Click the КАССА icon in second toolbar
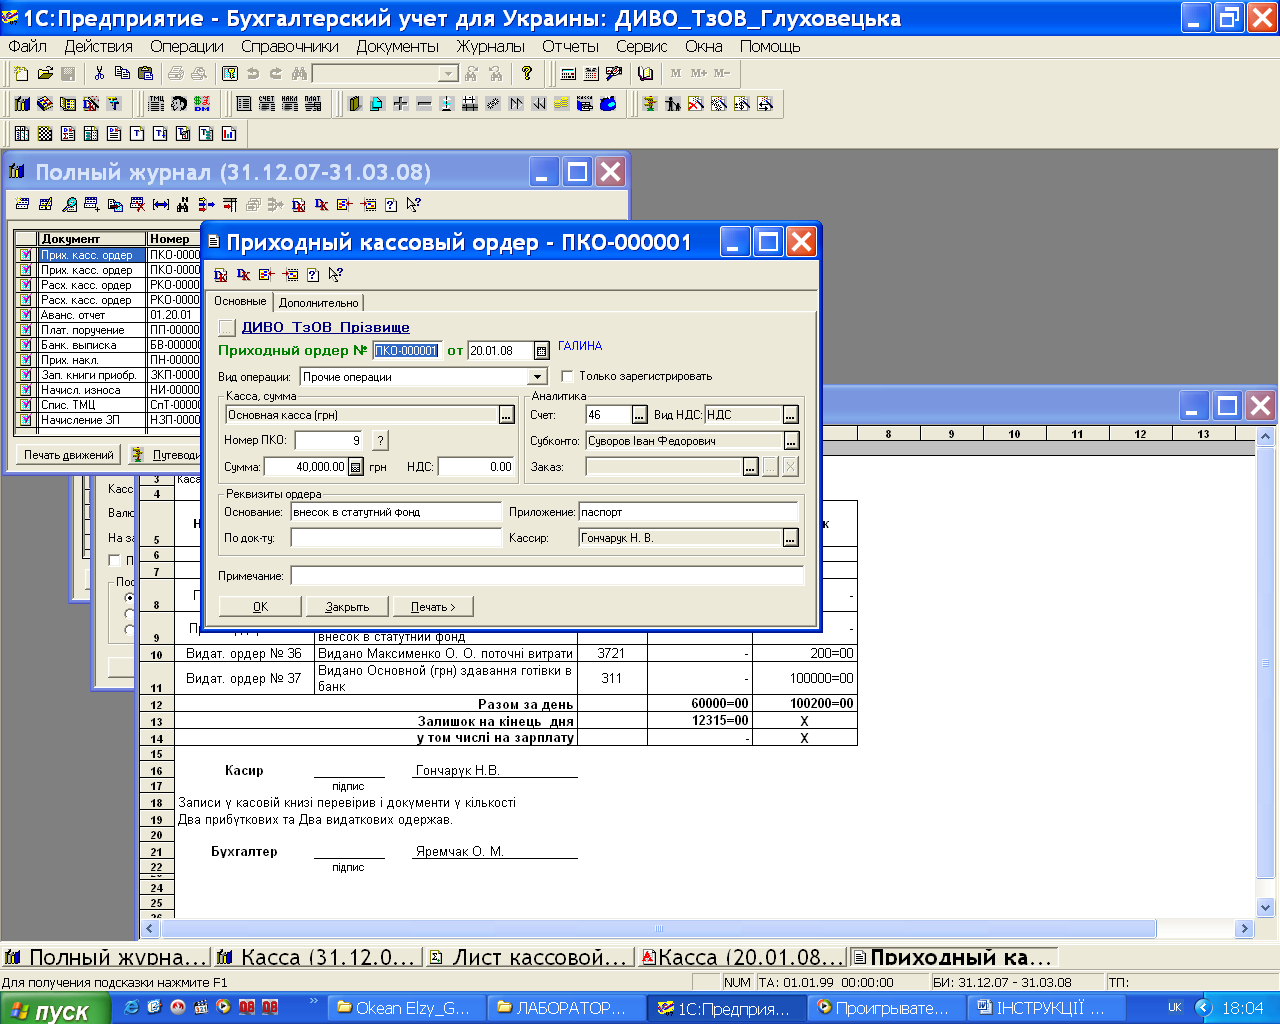 point(585,104)
